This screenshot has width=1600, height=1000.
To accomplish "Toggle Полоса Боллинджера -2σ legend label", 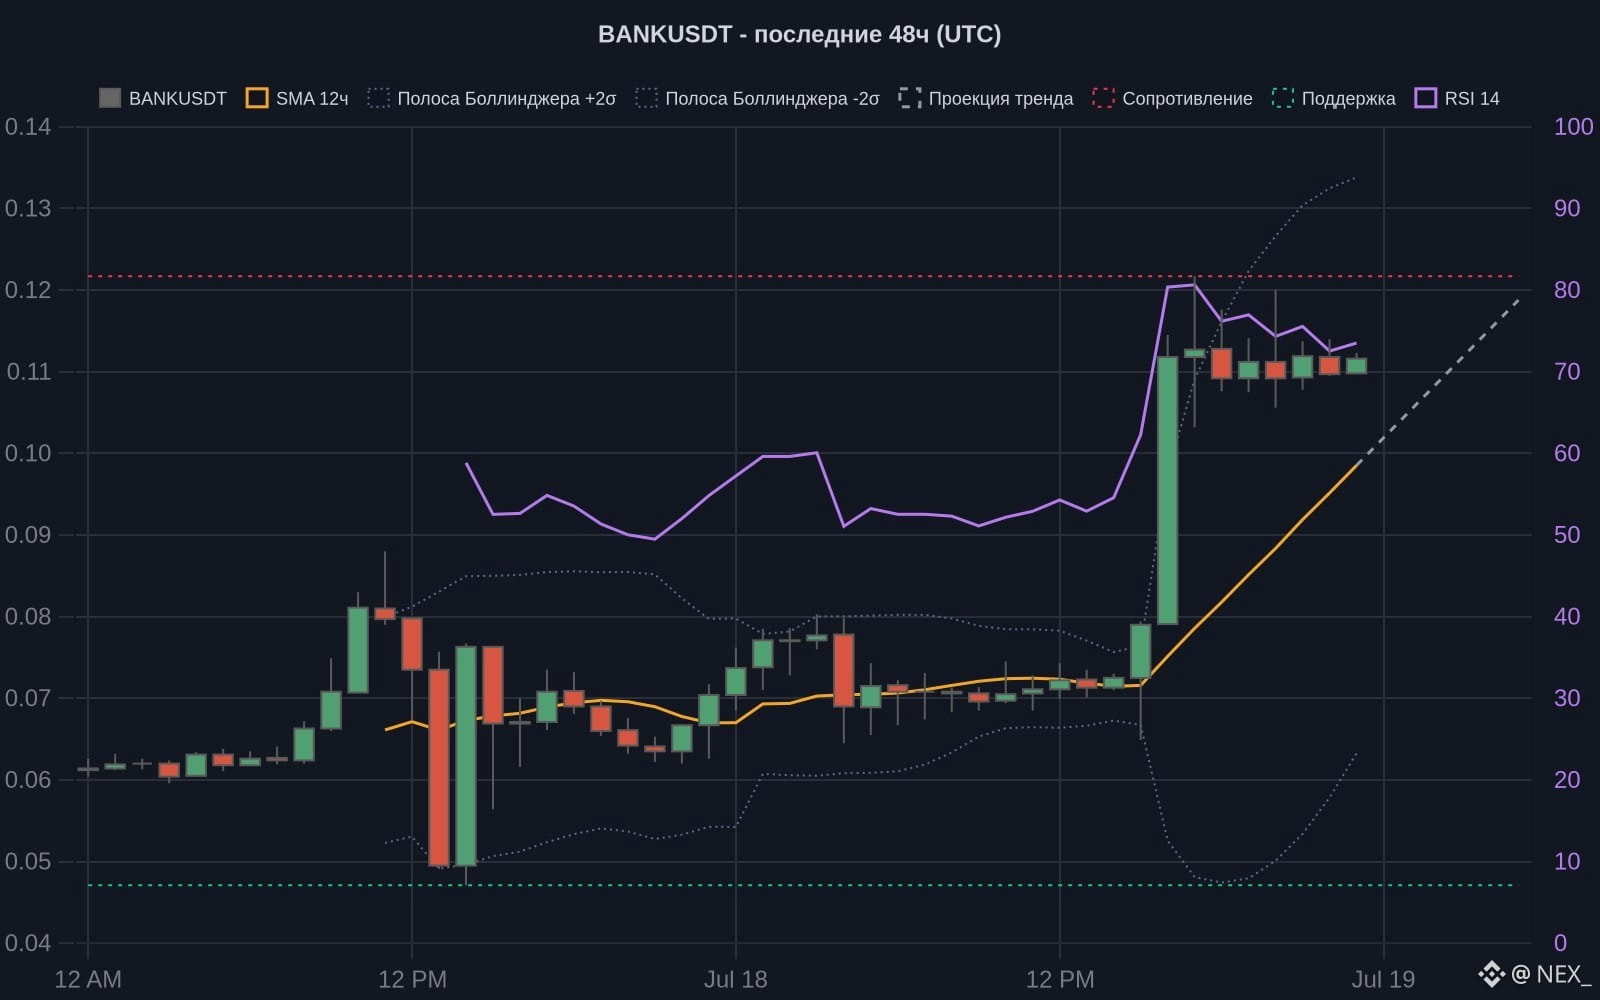I will (773, 99).
